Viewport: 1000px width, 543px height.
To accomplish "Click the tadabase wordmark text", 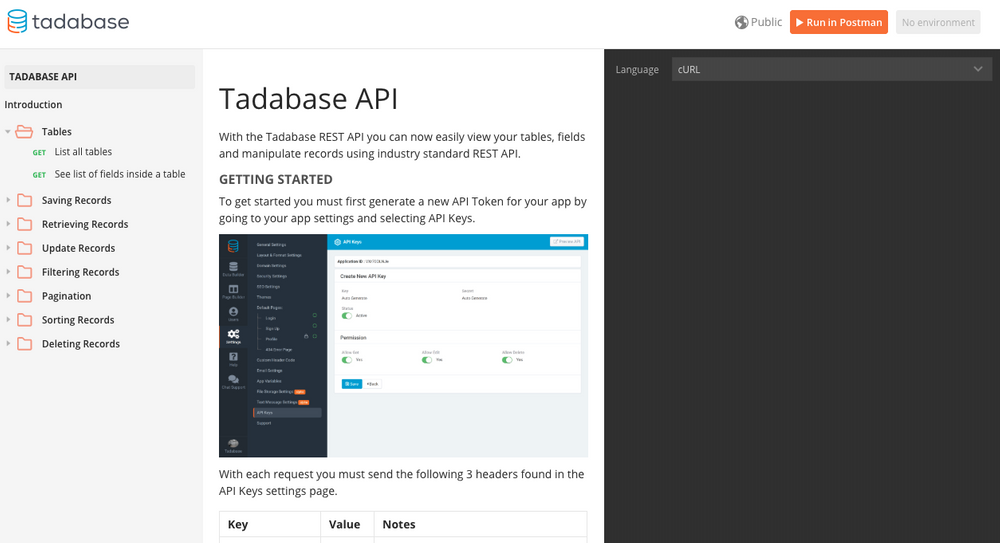I will (x=80, y=22).
